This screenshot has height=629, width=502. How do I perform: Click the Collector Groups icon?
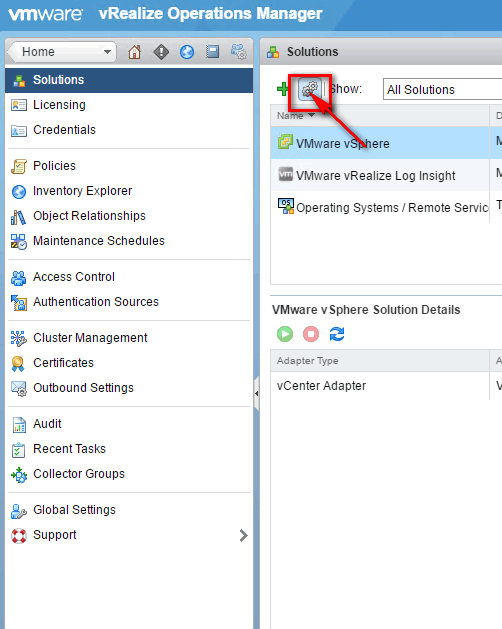point(18,475)
